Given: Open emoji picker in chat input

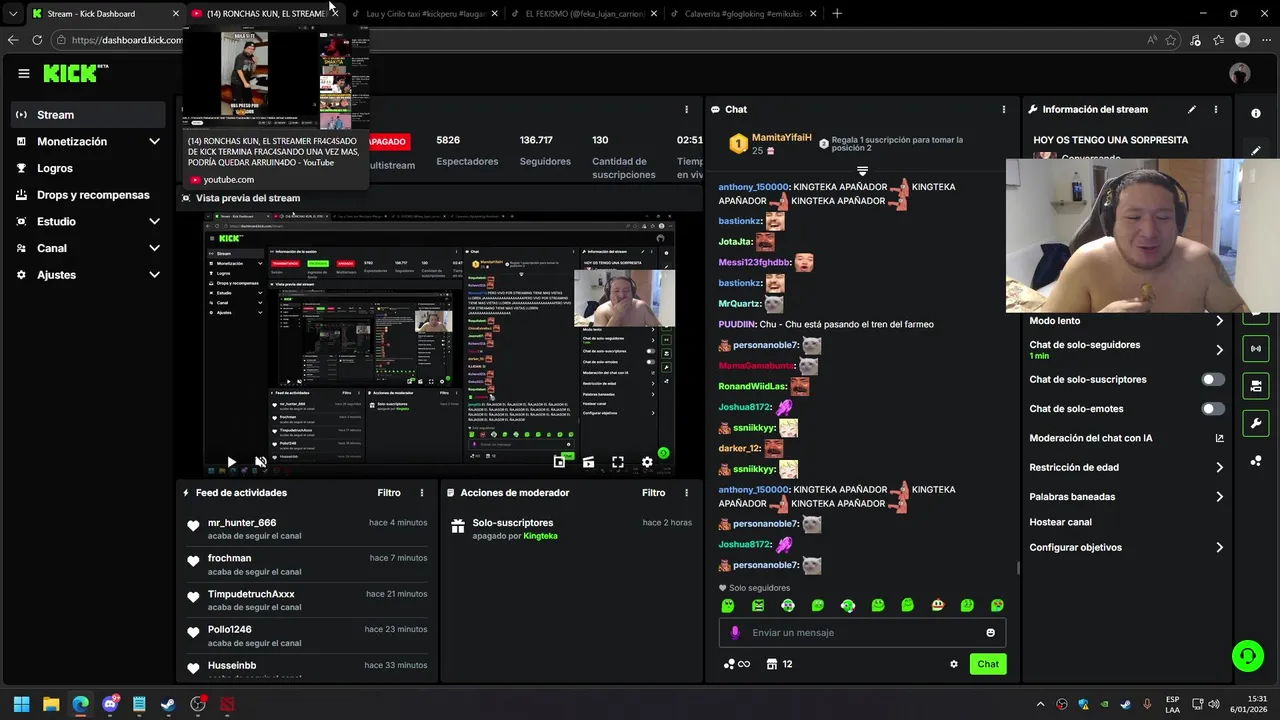Looking at the screenshot, I should pos(991,633).
